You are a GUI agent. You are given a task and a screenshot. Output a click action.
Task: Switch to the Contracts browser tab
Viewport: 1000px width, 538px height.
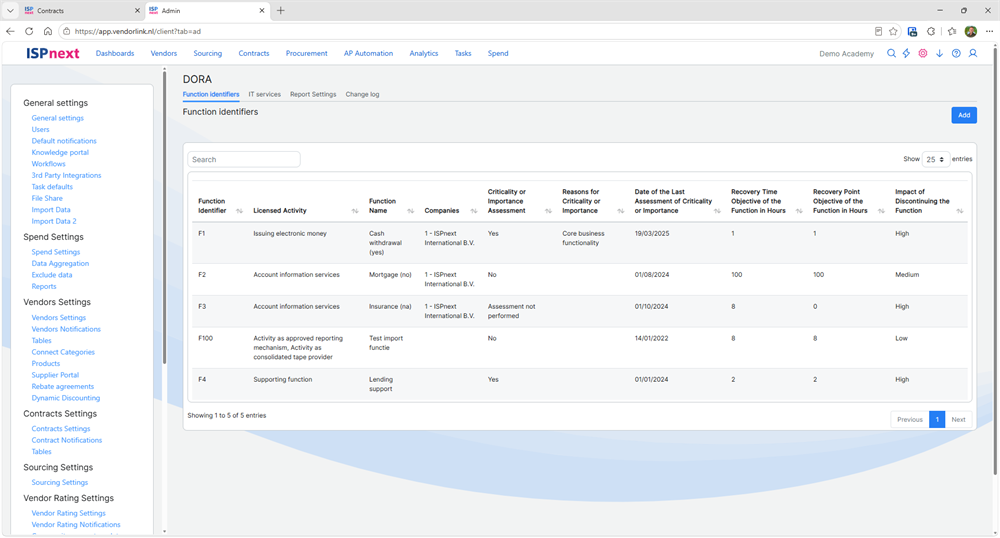(80, 11)
